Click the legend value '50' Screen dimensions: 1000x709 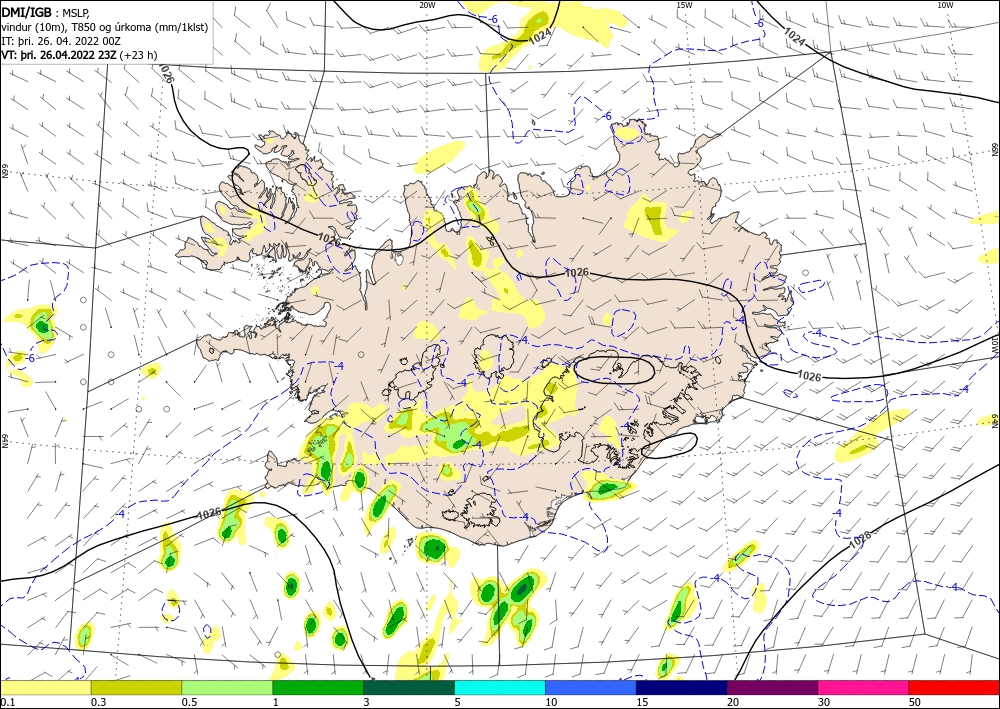915,702
